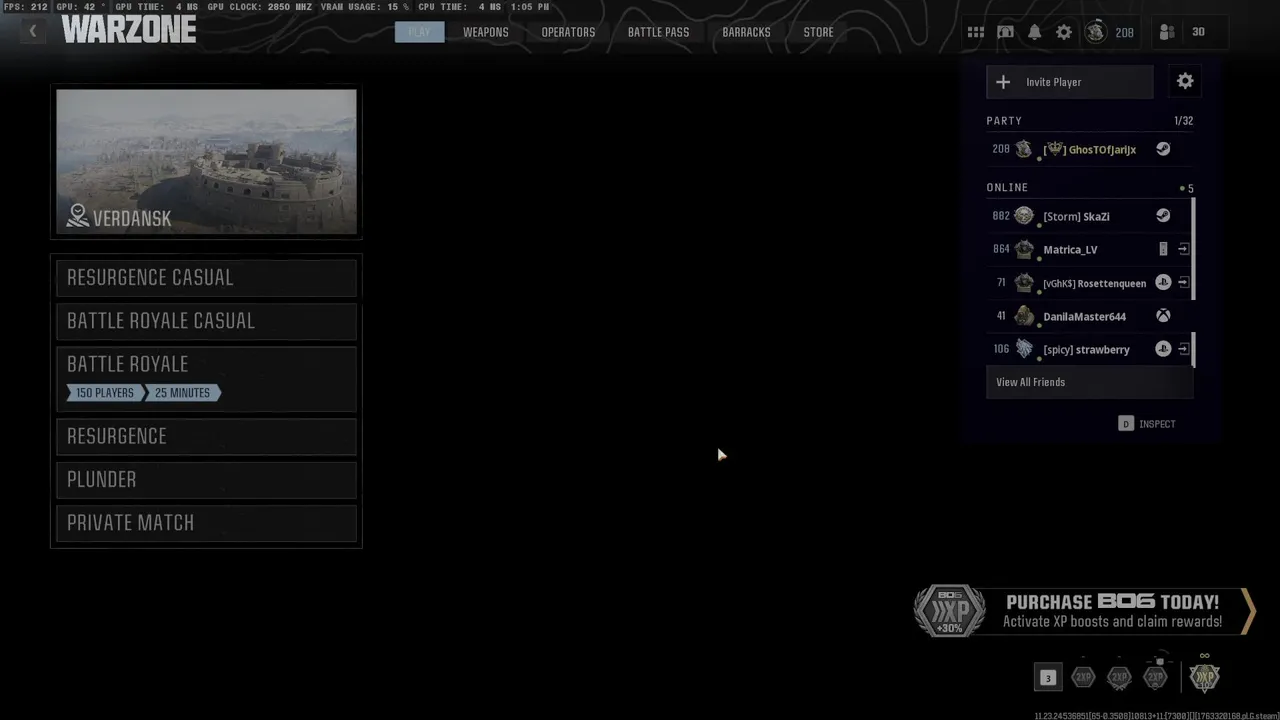
Task: Click Steam platform icon next to SkaZi
Action: 1163,216
